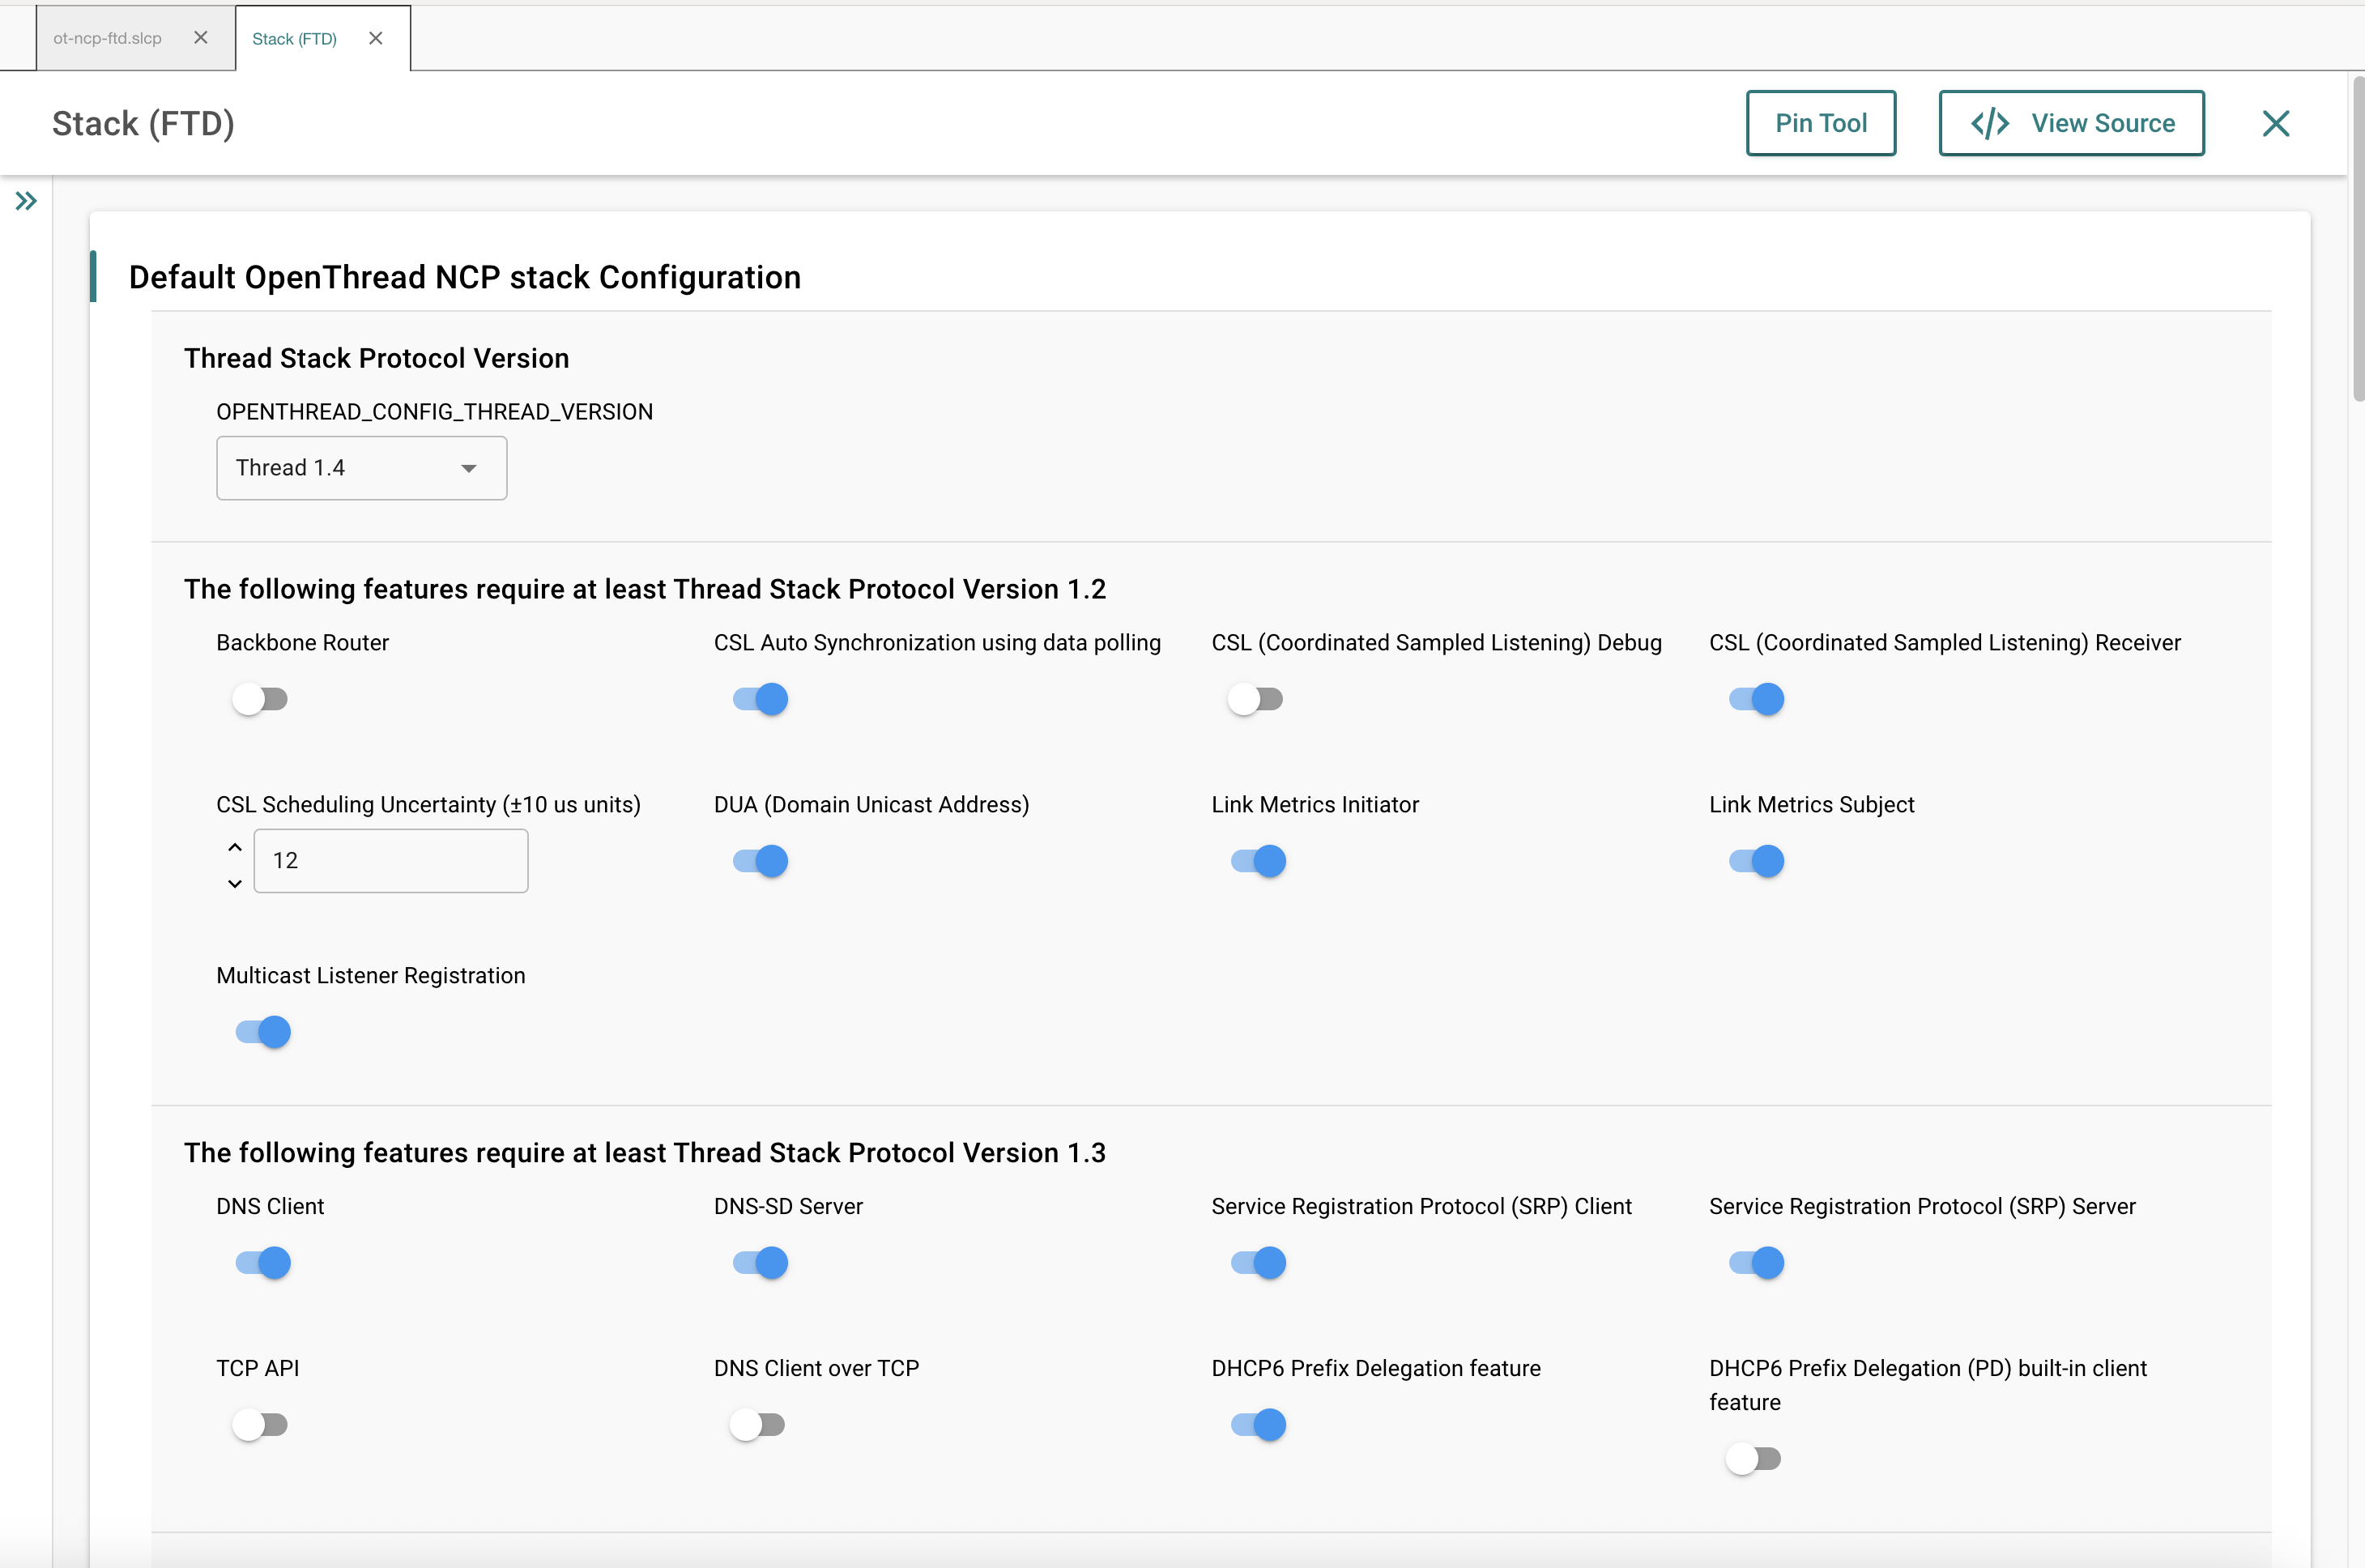Select the Stack (FTD) tab
2365x1568 pixels.
click(x=294, y=38)
